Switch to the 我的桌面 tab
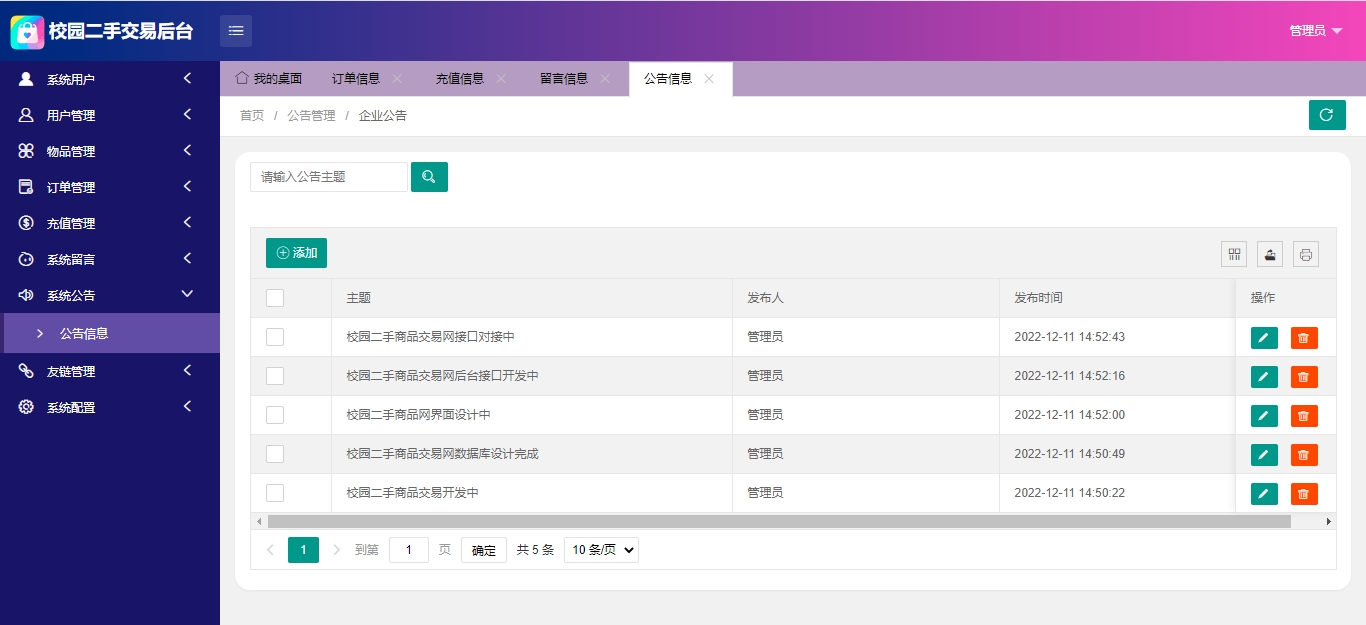Viewport: 1366px width, 625px height. pyautogui.click(x=268, y=79)
